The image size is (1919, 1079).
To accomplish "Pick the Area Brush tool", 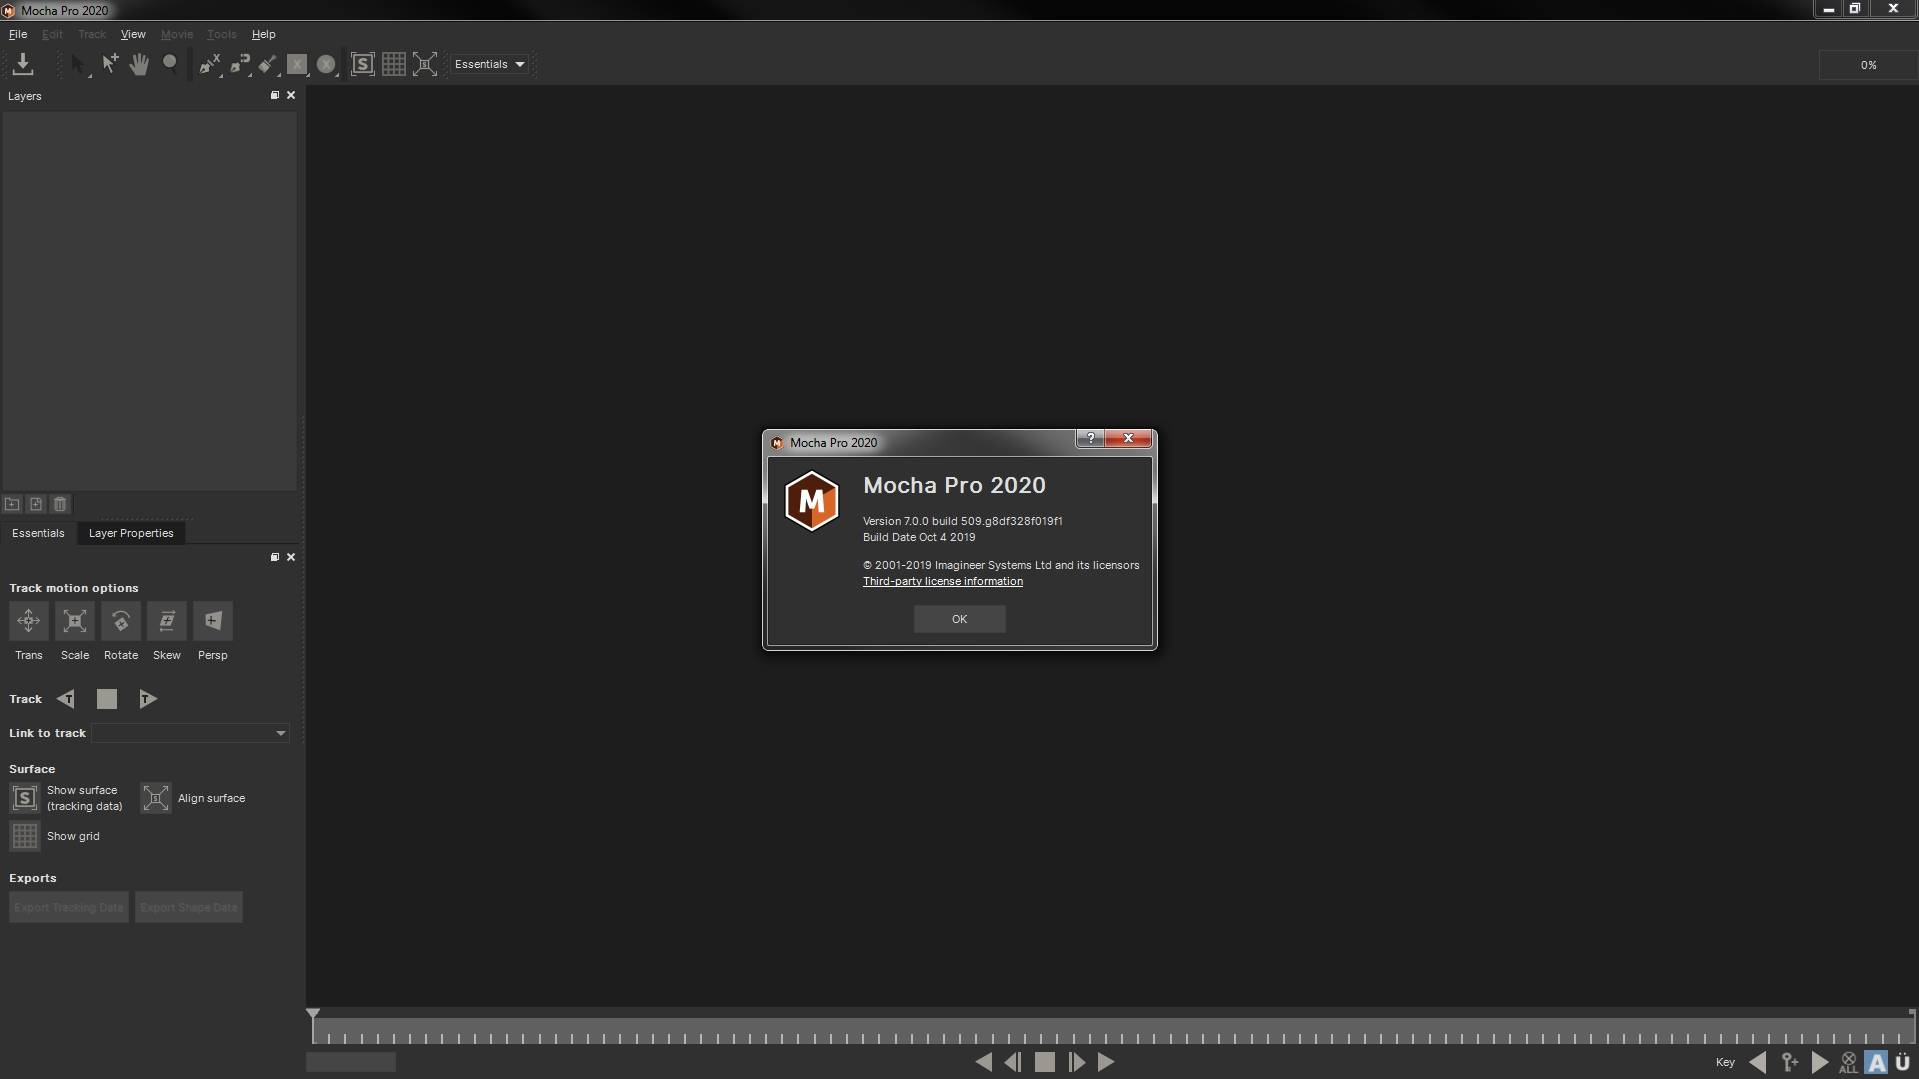I will [x=267, y=64].
